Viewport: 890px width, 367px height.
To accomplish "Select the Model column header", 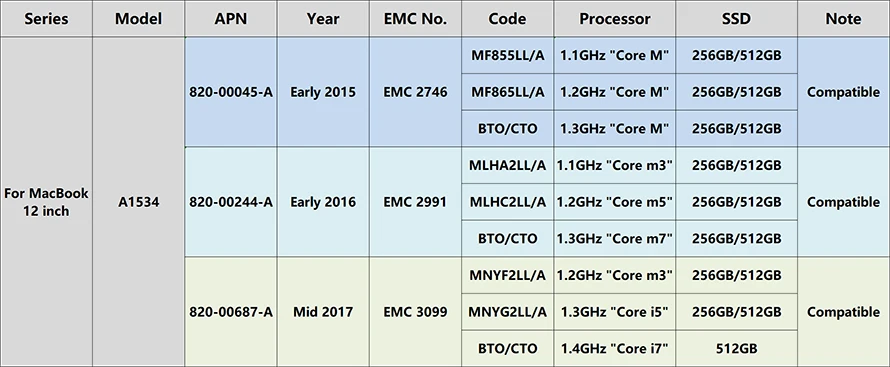I will coord(138,19).
